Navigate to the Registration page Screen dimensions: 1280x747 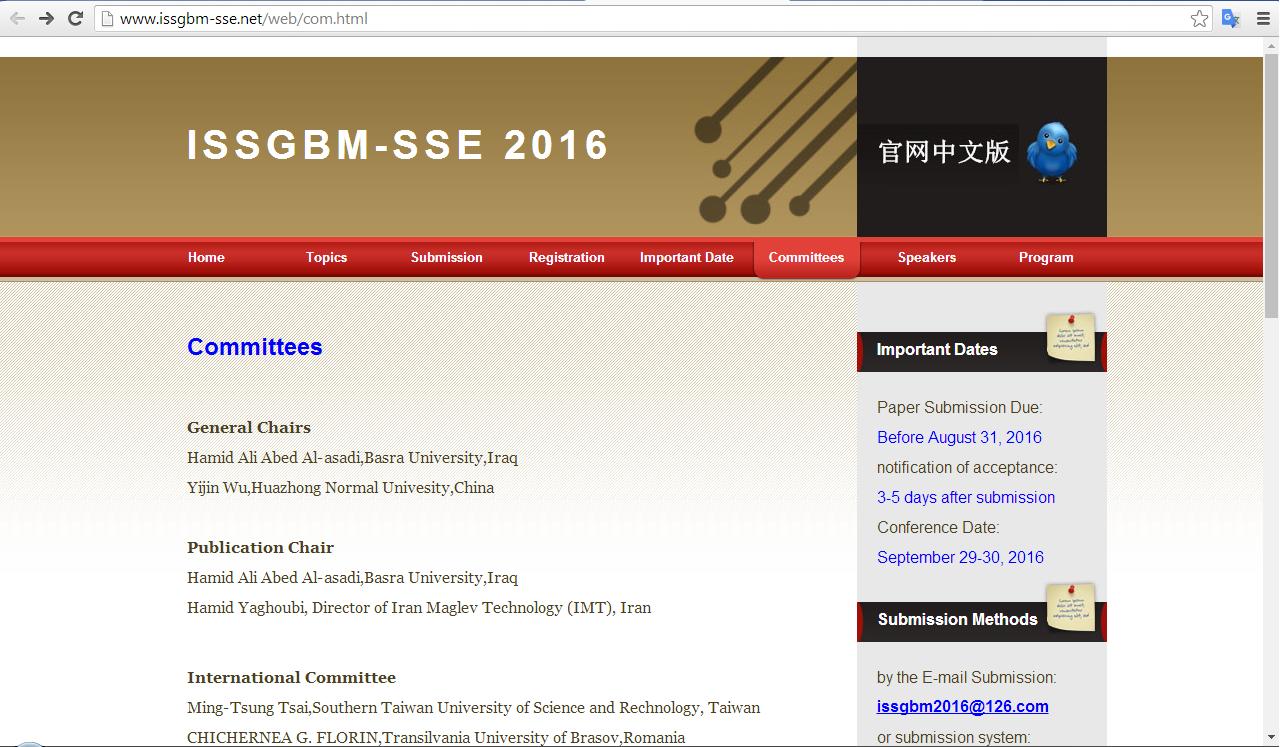(x=566, y=257)
